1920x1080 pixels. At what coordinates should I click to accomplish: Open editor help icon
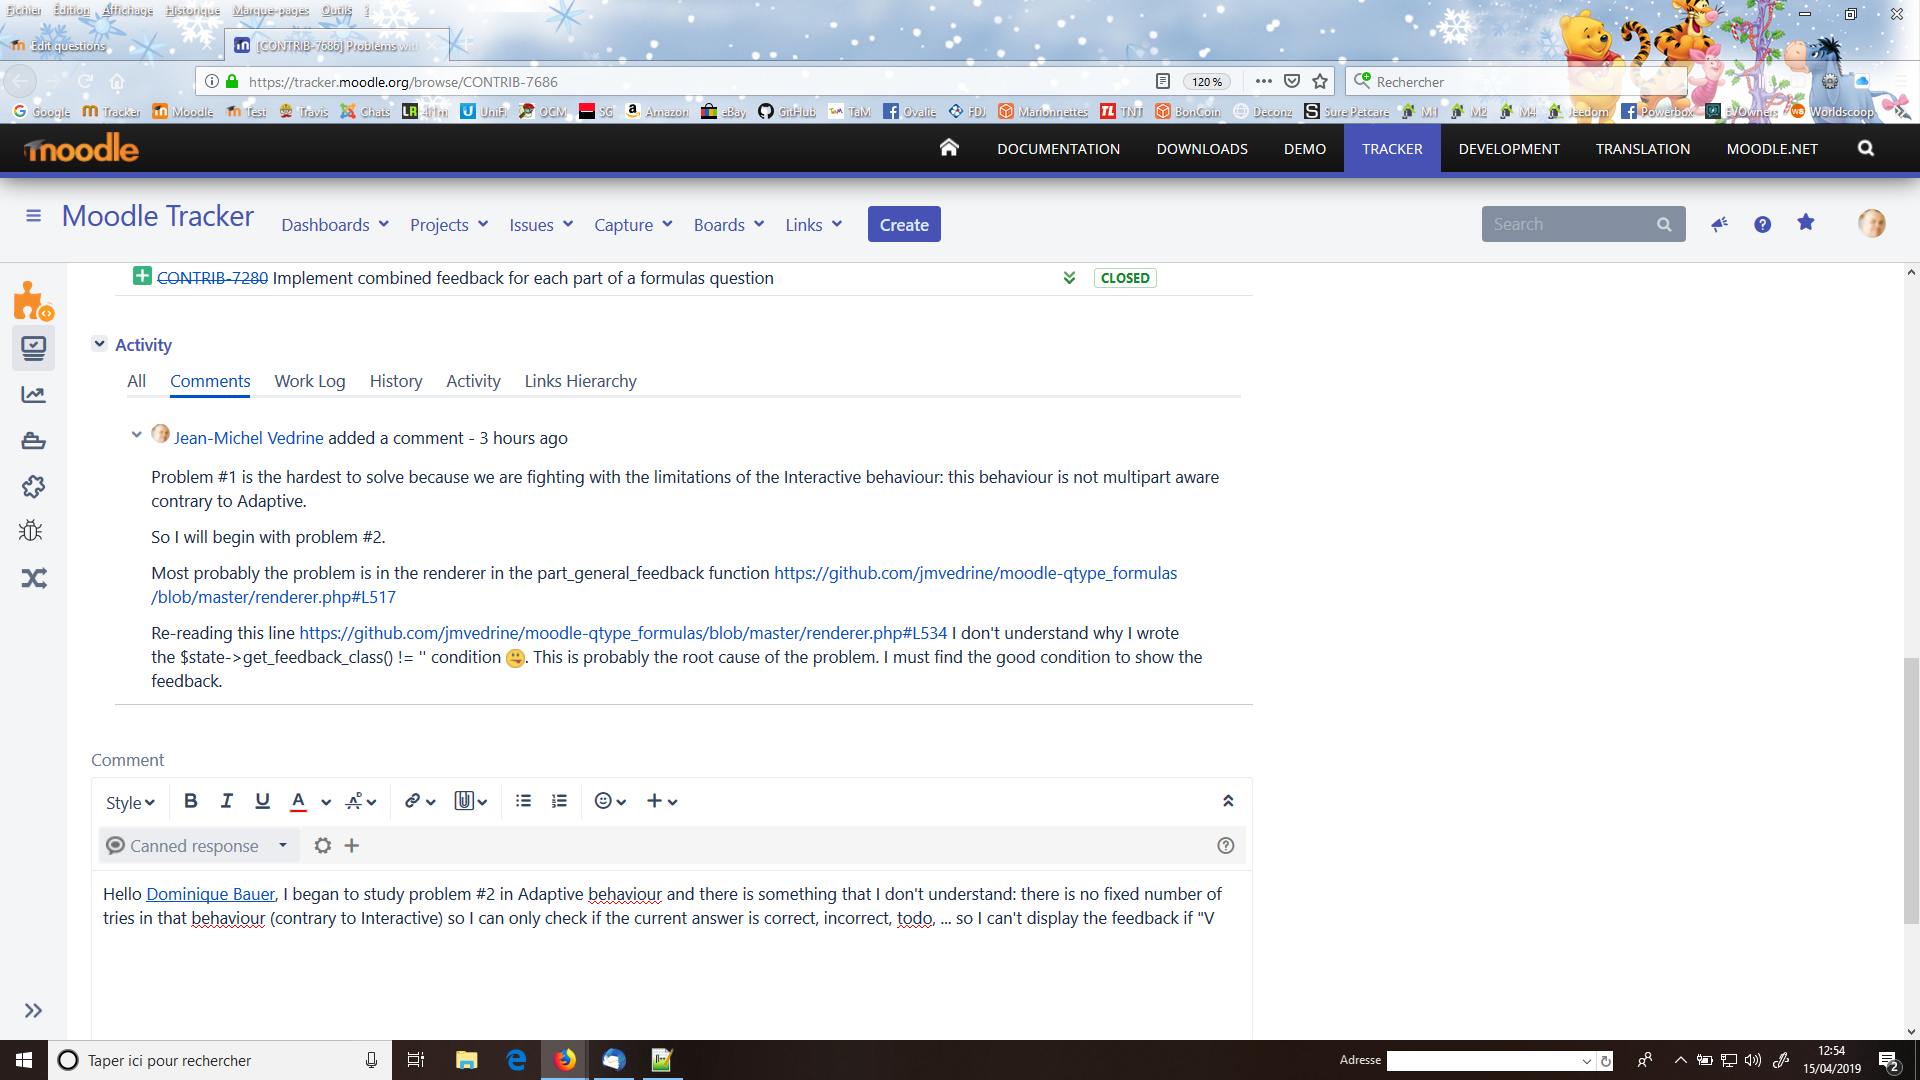click(x=1226, y=846)
